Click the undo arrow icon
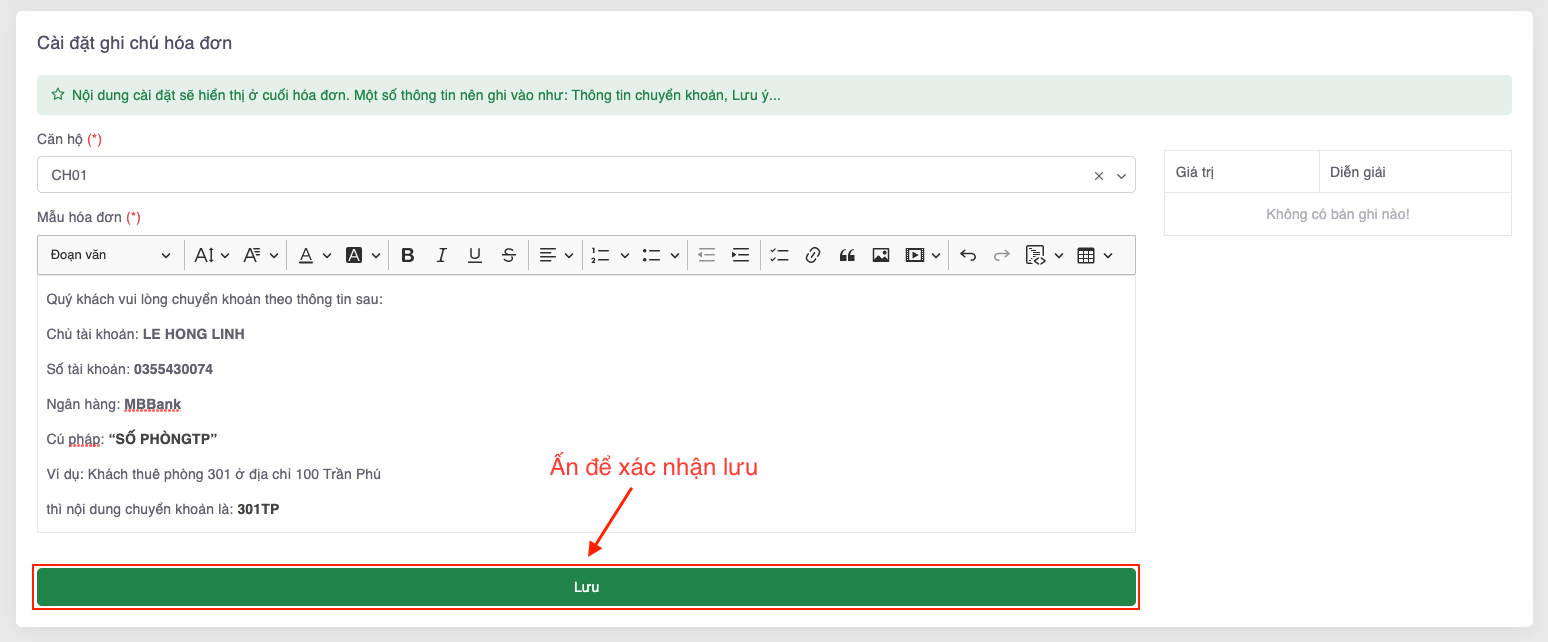The width and height of the screenshot is (1548, 642). 967,255
